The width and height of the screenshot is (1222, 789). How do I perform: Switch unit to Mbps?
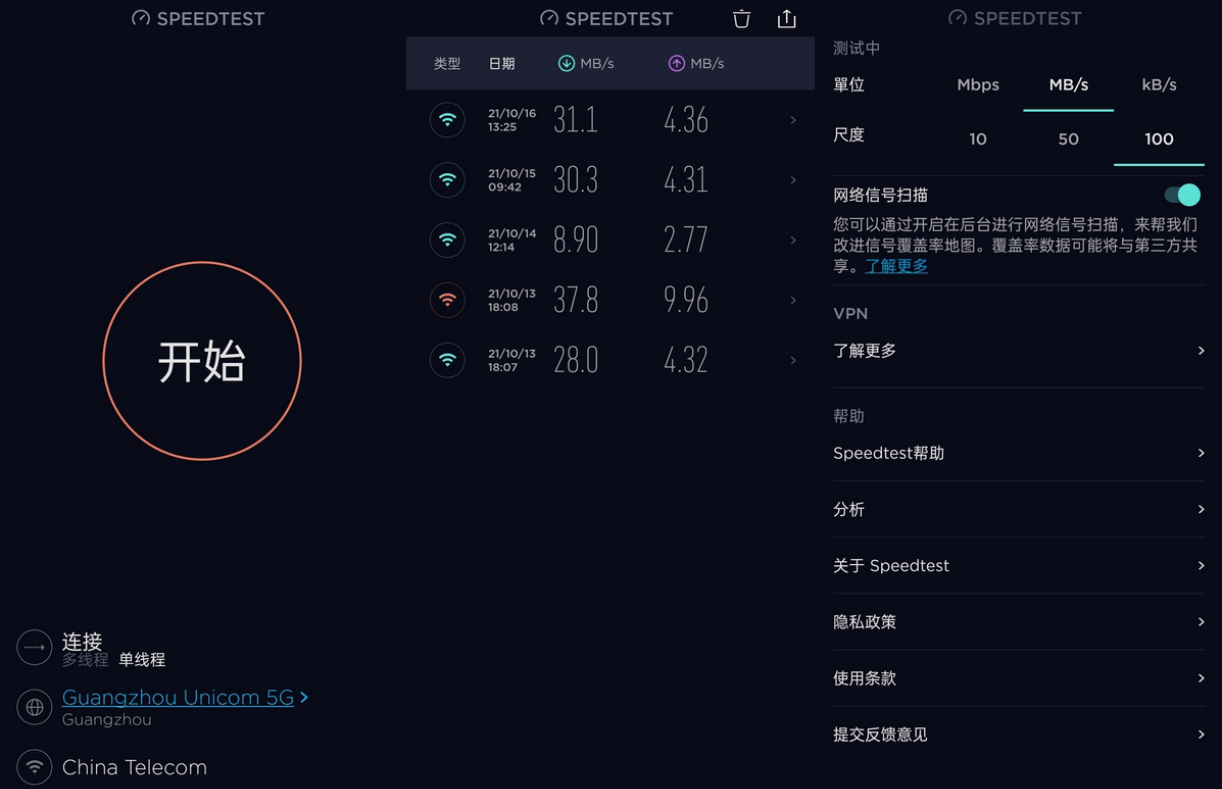977,85
